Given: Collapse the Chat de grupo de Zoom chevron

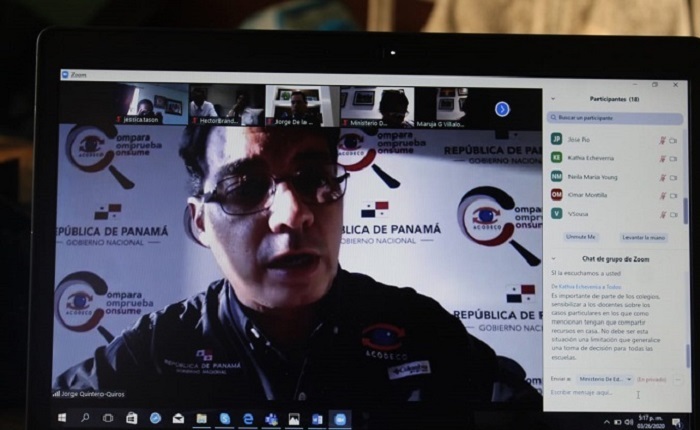Looking at the screenshot, I should coord(554,259).
